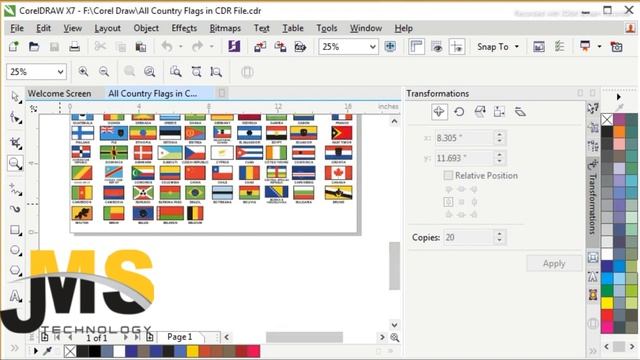The height and width of the screenshot is (360, 640).
Task: Adjust the y position spinner arrows
Action: [500, 158]
